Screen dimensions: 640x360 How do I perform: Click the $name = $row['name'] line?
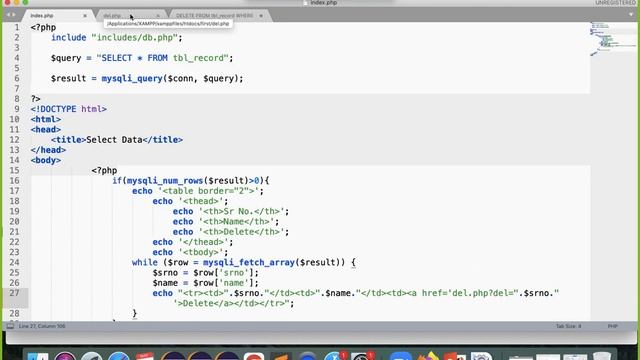[x=205, y=282]
